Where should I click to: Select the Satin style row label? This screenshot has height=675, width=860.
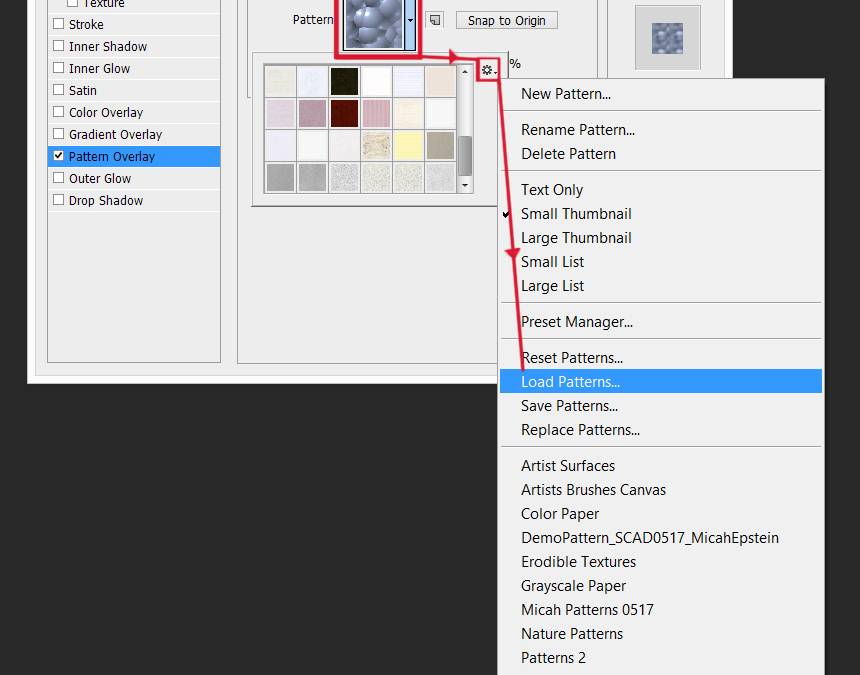coord(83,90)
